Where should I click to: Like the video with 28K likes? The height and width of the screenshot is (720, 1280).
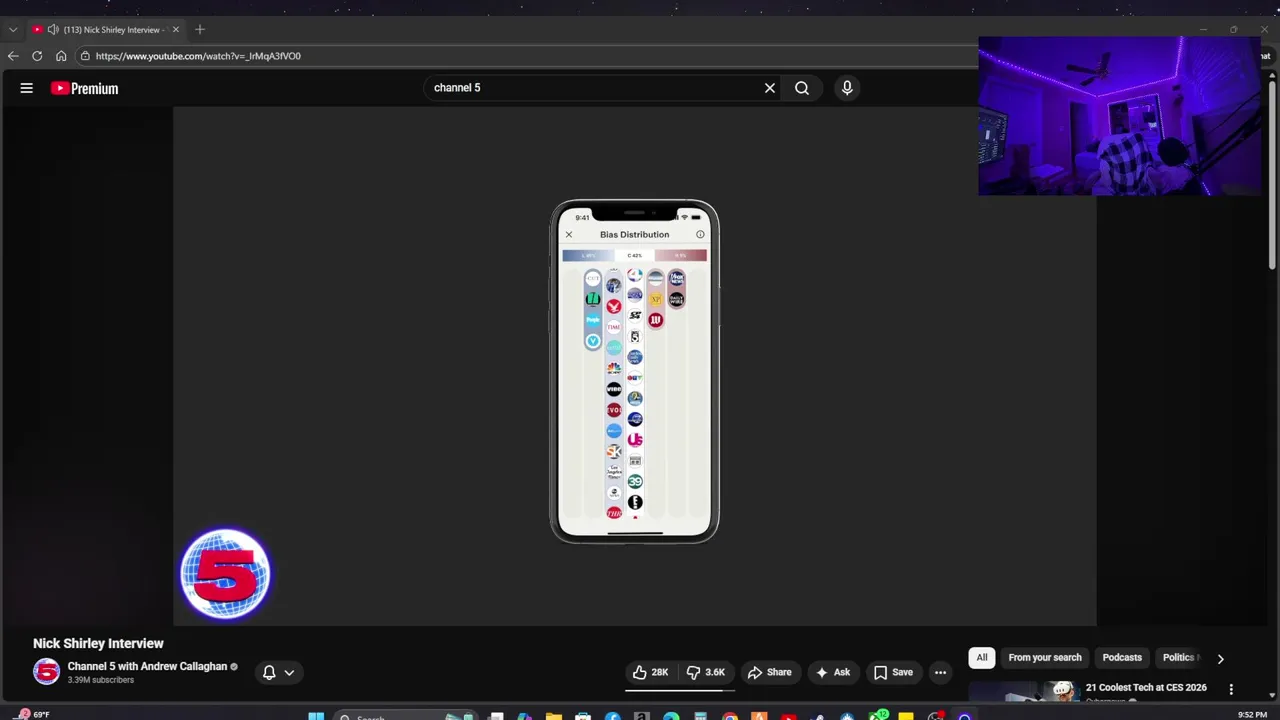click(650, 672)
